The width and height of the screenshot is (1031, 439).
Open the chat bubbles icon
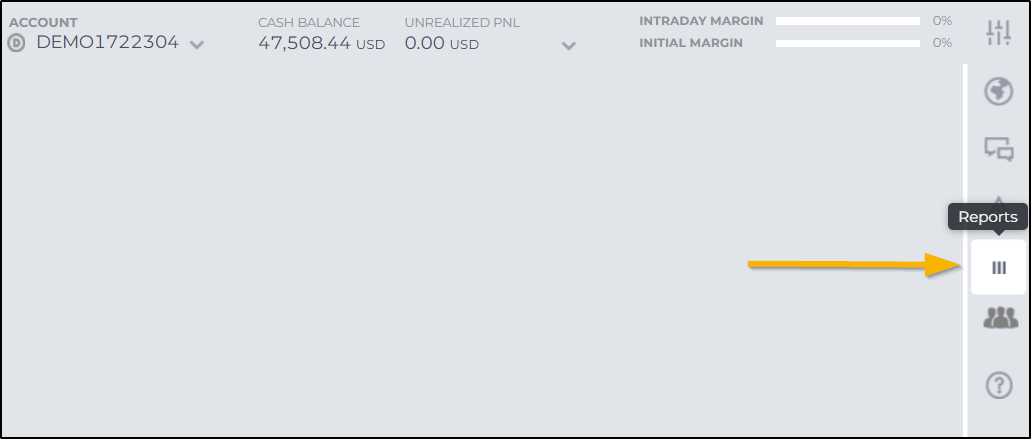(x=998, y=149)
